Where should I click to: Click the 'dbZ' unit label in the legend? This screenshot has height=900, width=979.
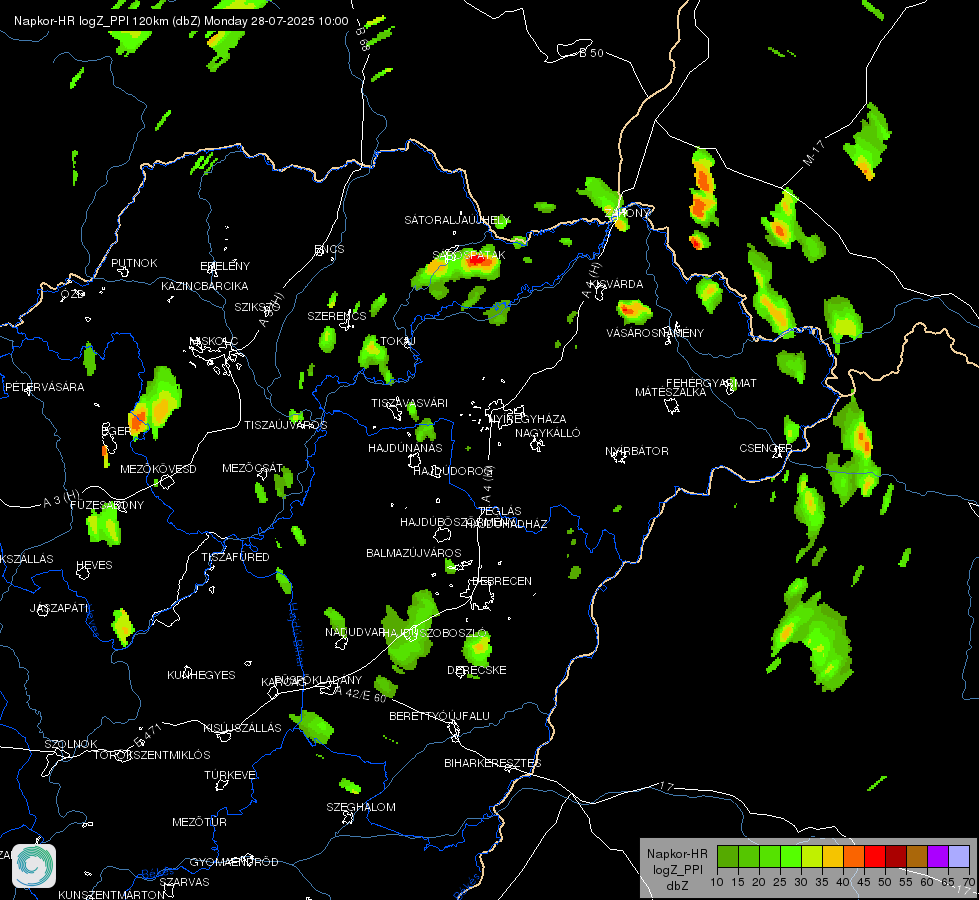(677, 886)
